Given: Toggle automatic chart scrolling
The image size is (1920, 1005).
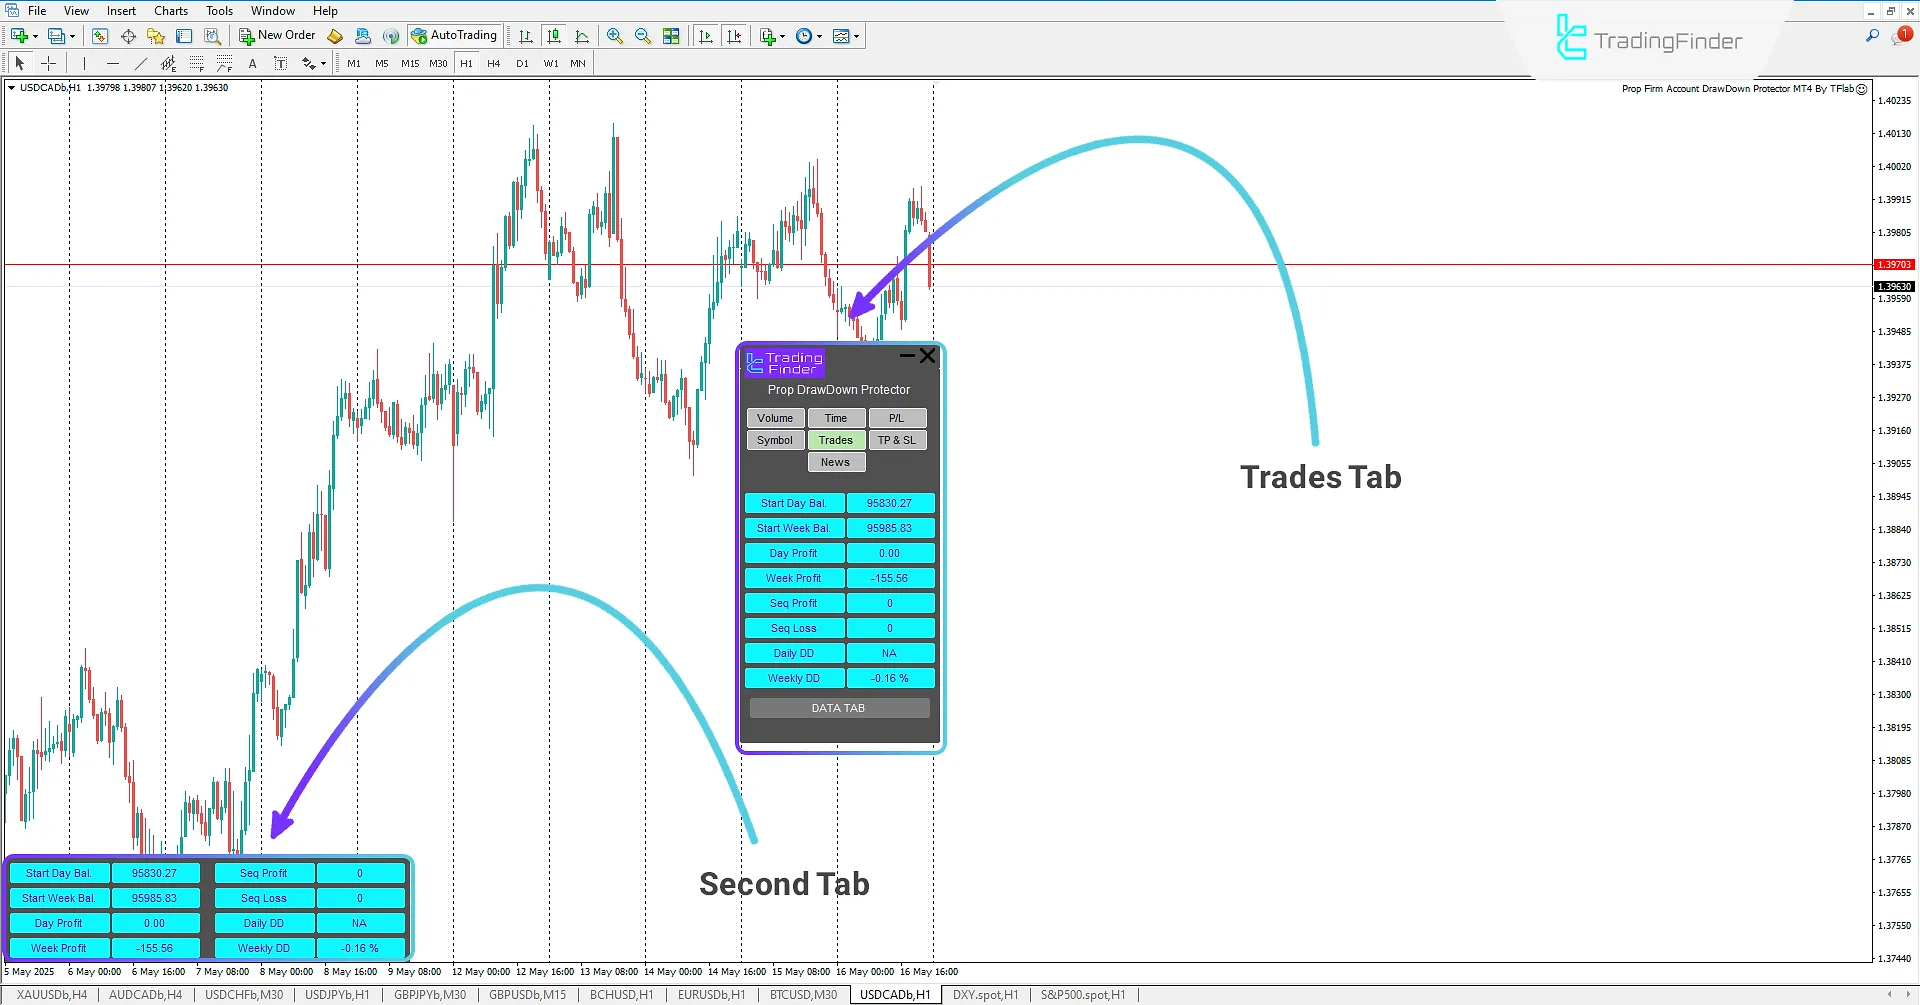Looking at the screenshot, I should click(707, 35).
